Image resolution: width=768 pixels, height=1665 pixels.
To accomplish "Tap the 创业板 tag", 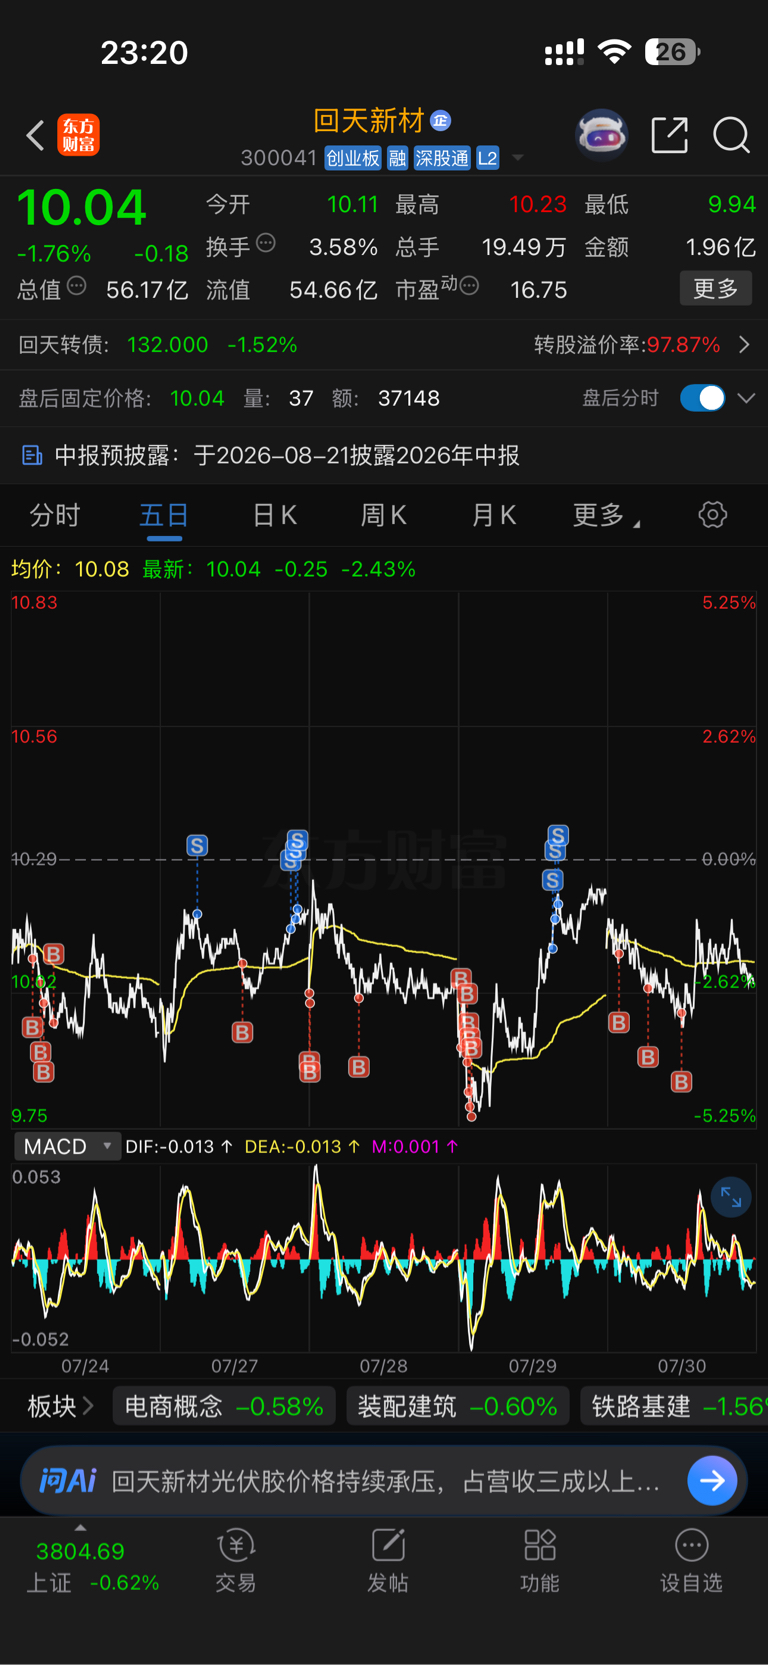I will tap(352, 158).
